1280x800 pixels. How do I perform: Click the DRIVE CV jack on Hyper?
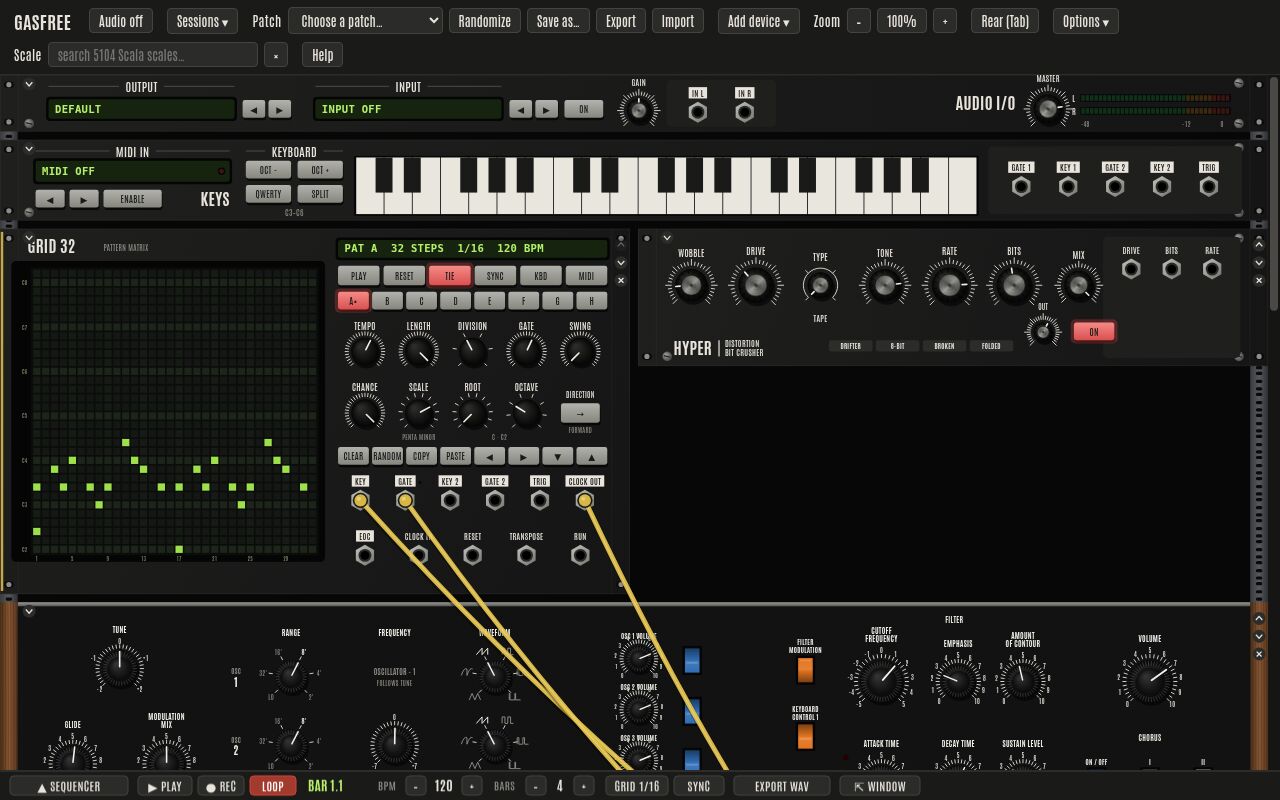pos(1131,269)
